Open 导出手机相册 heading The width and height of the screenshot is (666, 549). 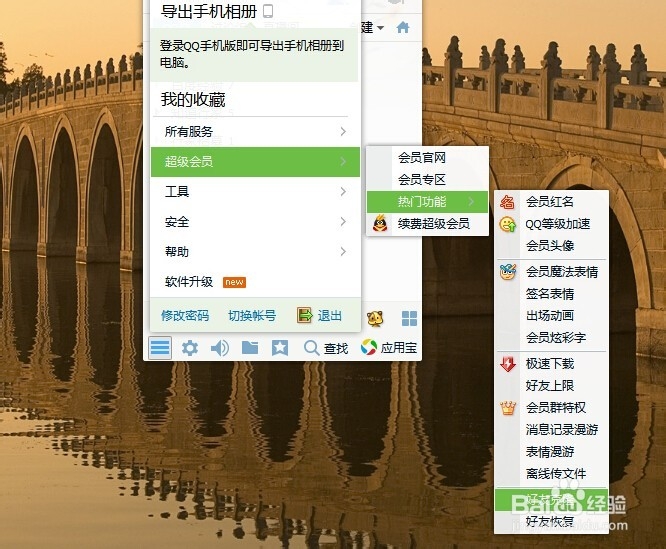pyautogui.click(x=209, y=11)
